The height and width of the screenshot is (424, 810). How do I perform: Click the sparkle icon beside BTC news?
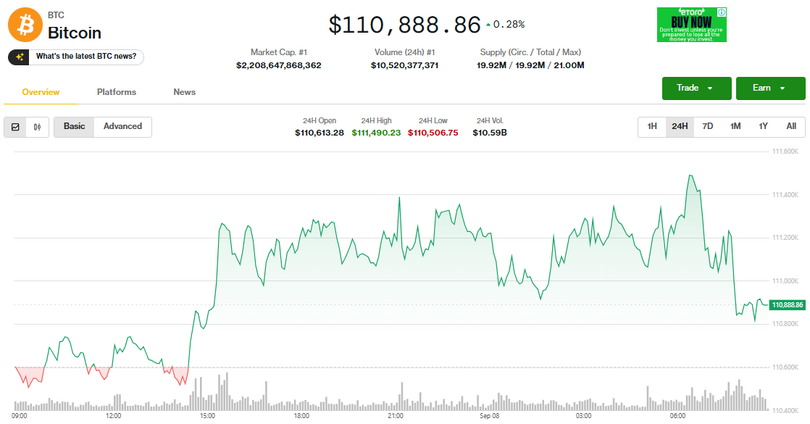[x=20, y=57]
